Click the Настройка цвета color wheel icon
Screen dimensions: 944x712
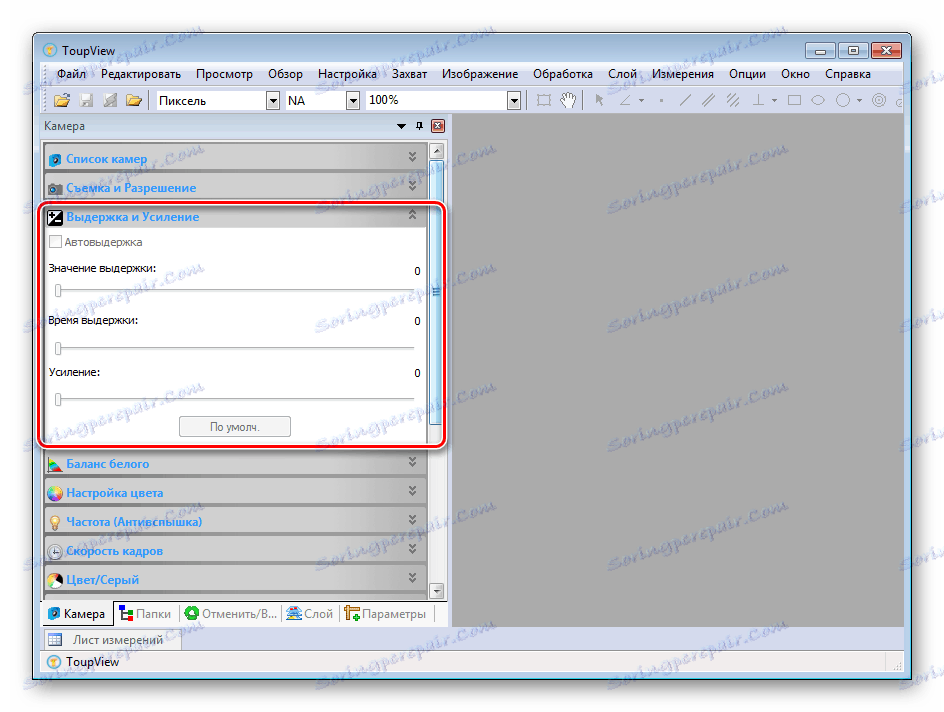(55, 494)
